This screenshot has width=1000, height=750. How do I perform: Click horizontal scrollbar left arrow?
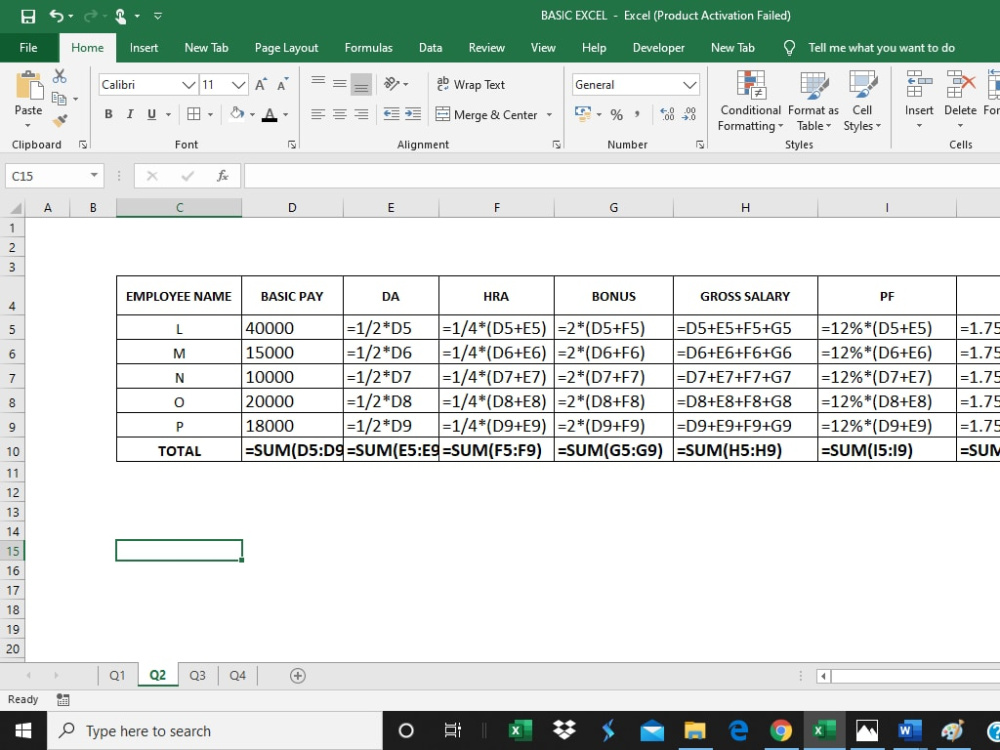coord(823,676)
